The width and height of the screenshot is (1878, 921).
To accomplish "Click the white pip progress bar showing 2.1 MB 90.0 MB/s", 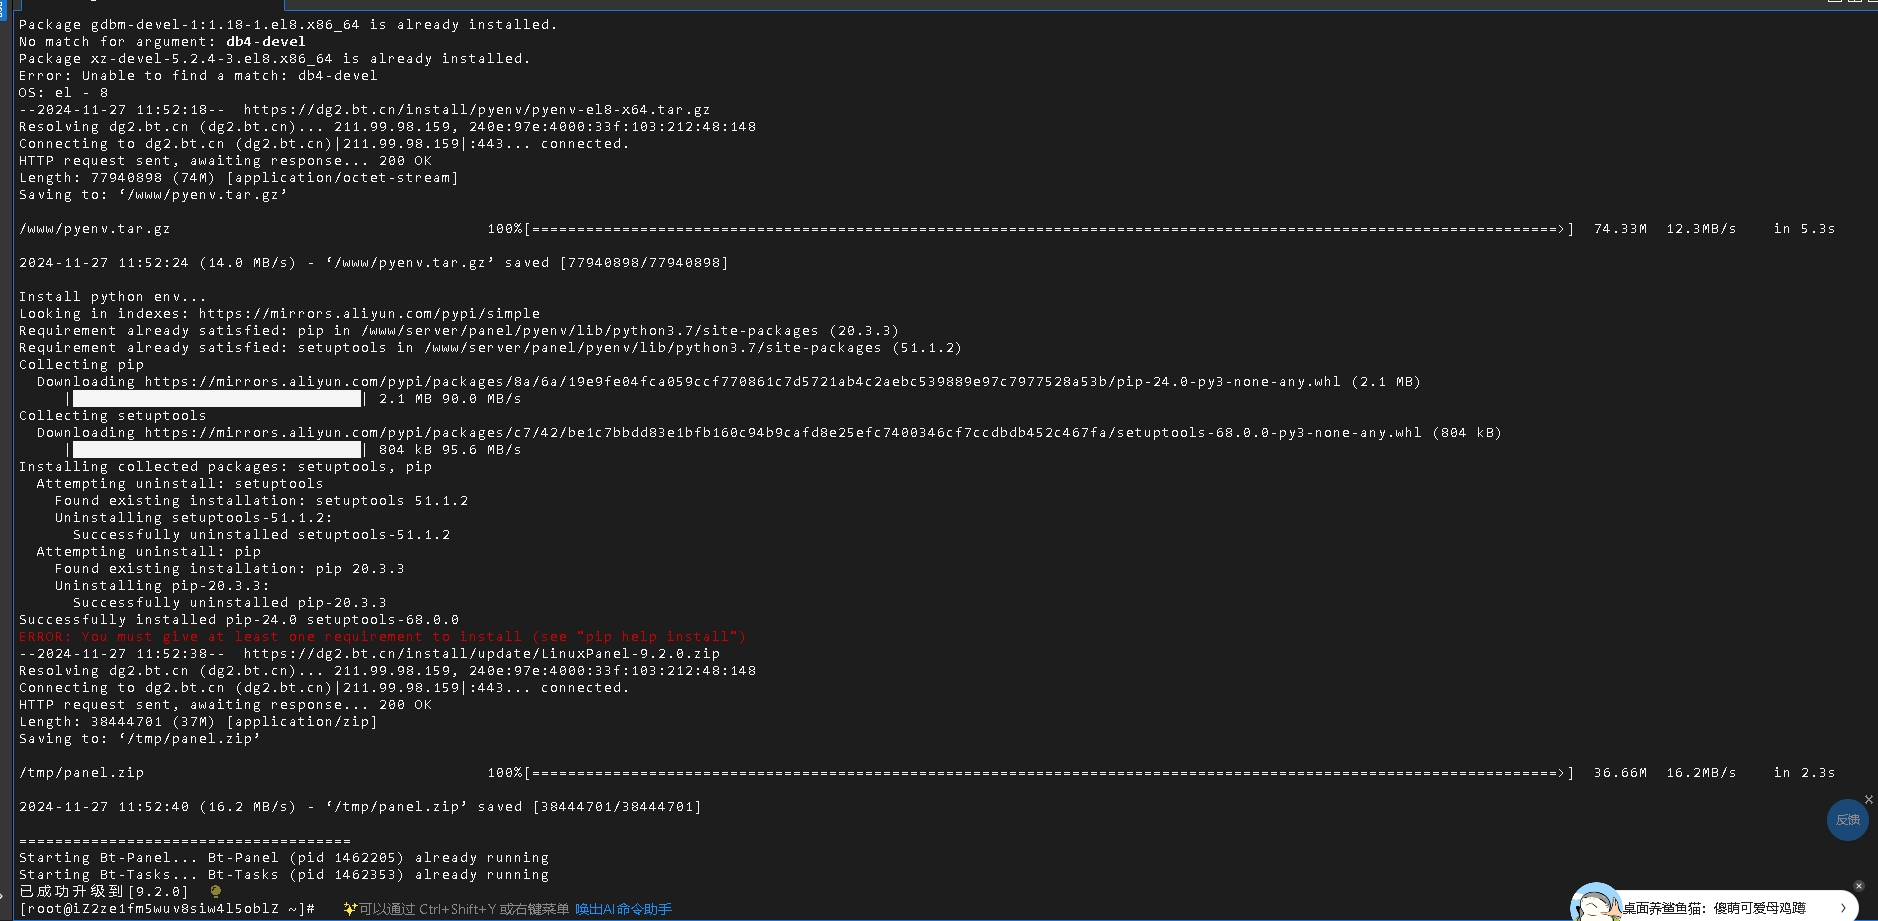I will click(217, 398).
